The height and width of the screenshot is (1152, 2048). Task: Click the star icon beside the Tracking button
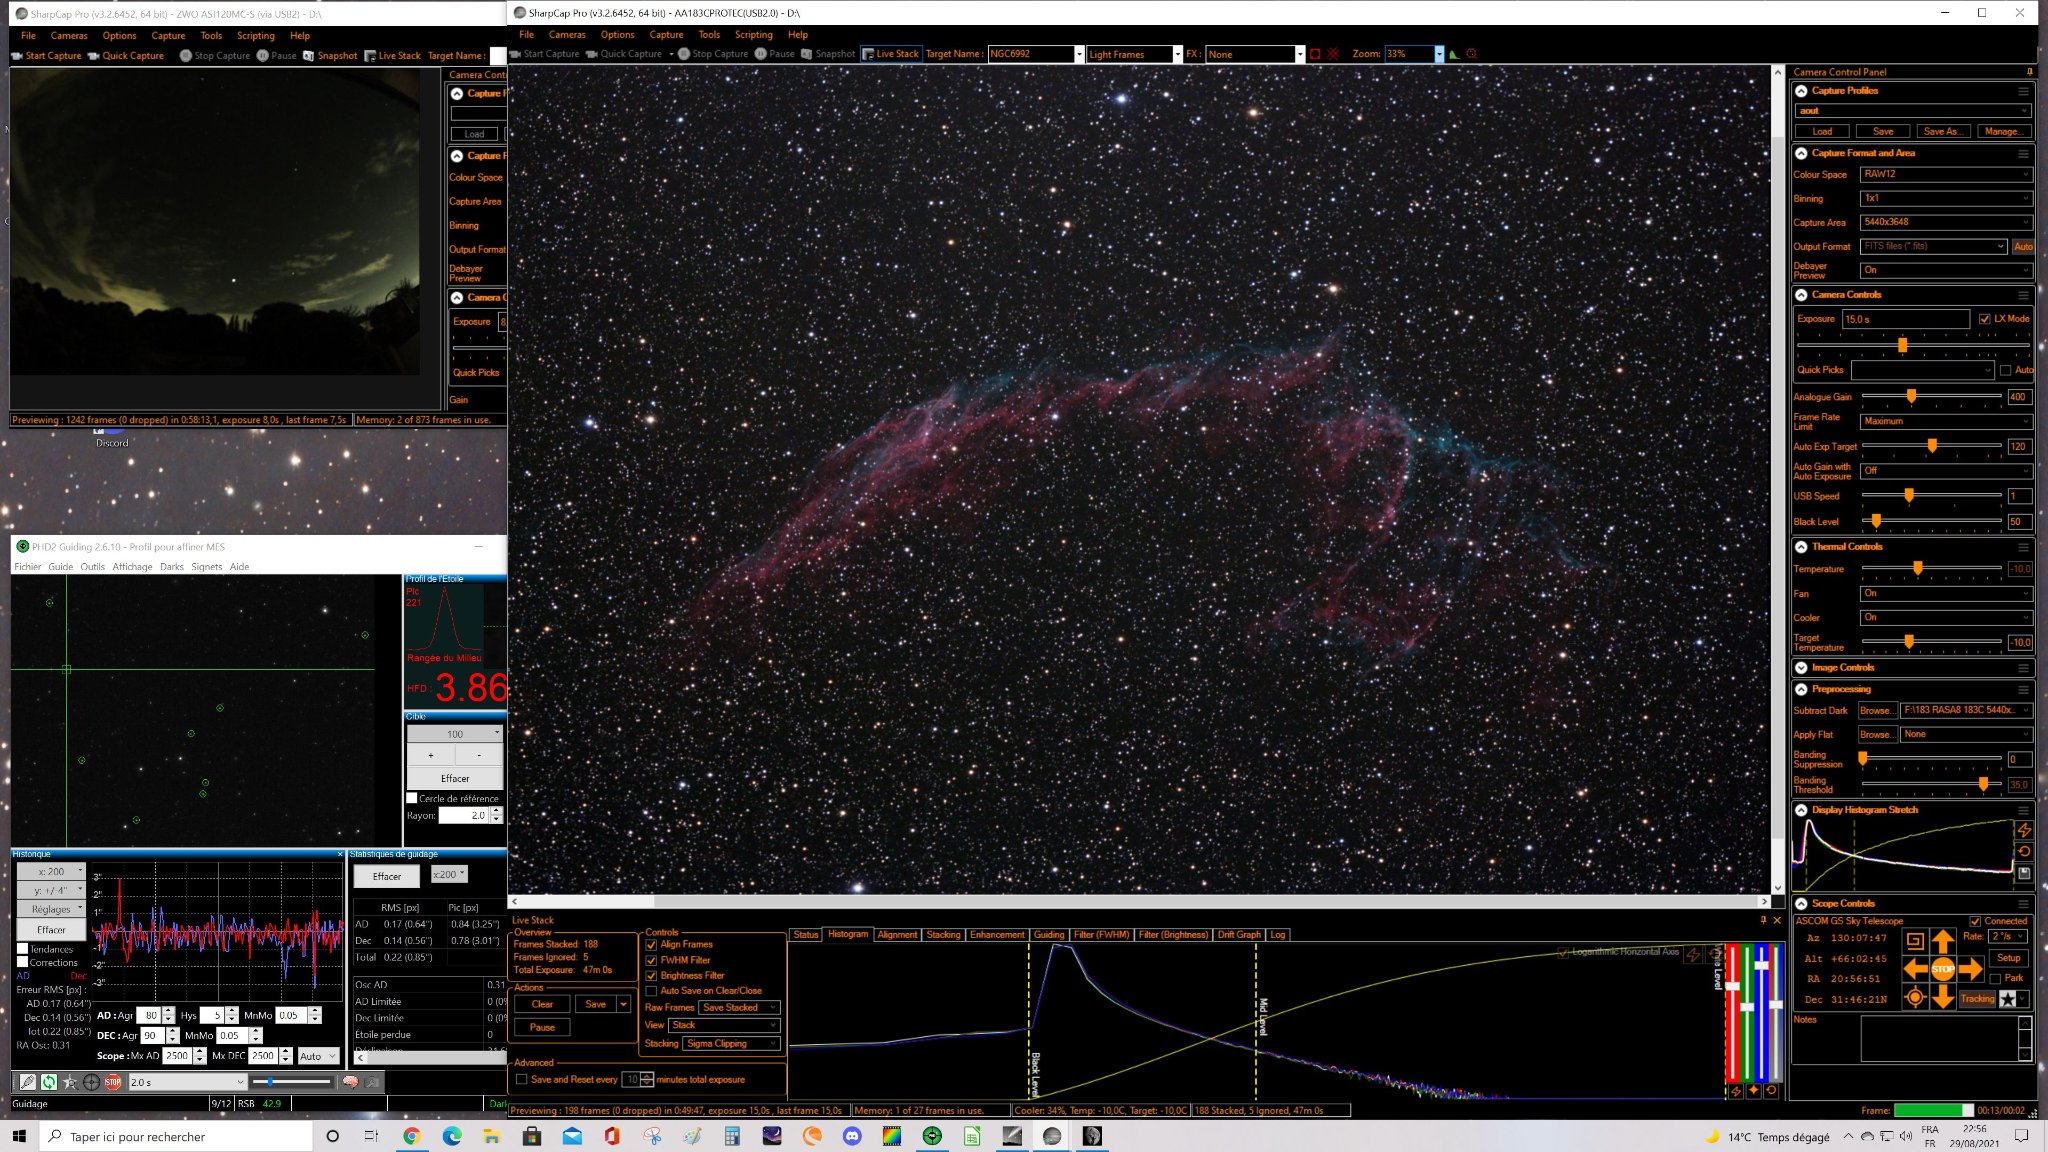click(2007, 999)
